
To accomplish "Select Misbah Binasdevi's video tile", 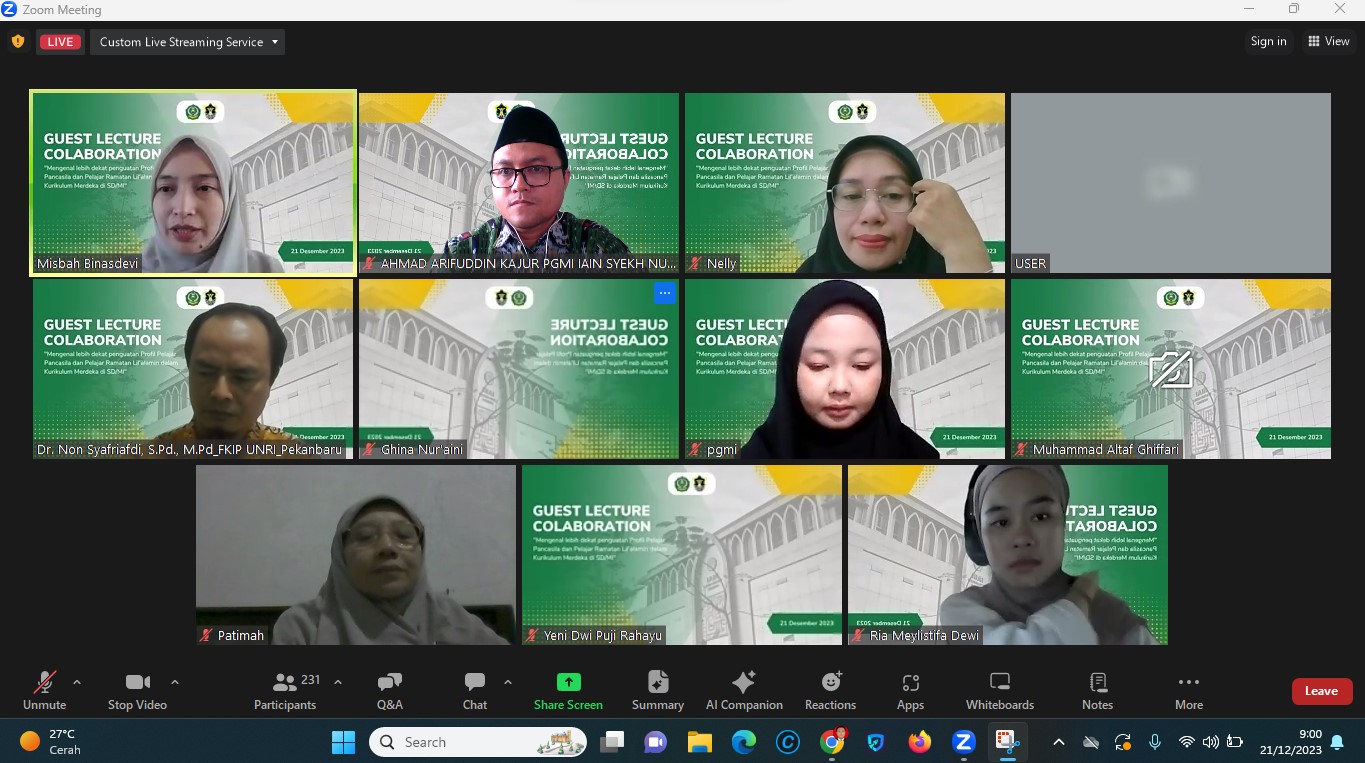I will coord(193,182).
